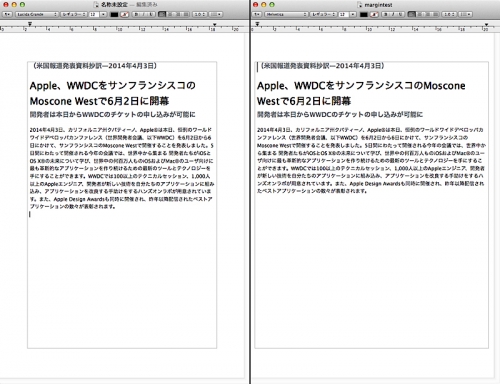Image resolution: width=500 pixels, height=384 pixels.
Task: Click subheading '開発者は本日から' in margintest document
Action: tap(283, 114)
